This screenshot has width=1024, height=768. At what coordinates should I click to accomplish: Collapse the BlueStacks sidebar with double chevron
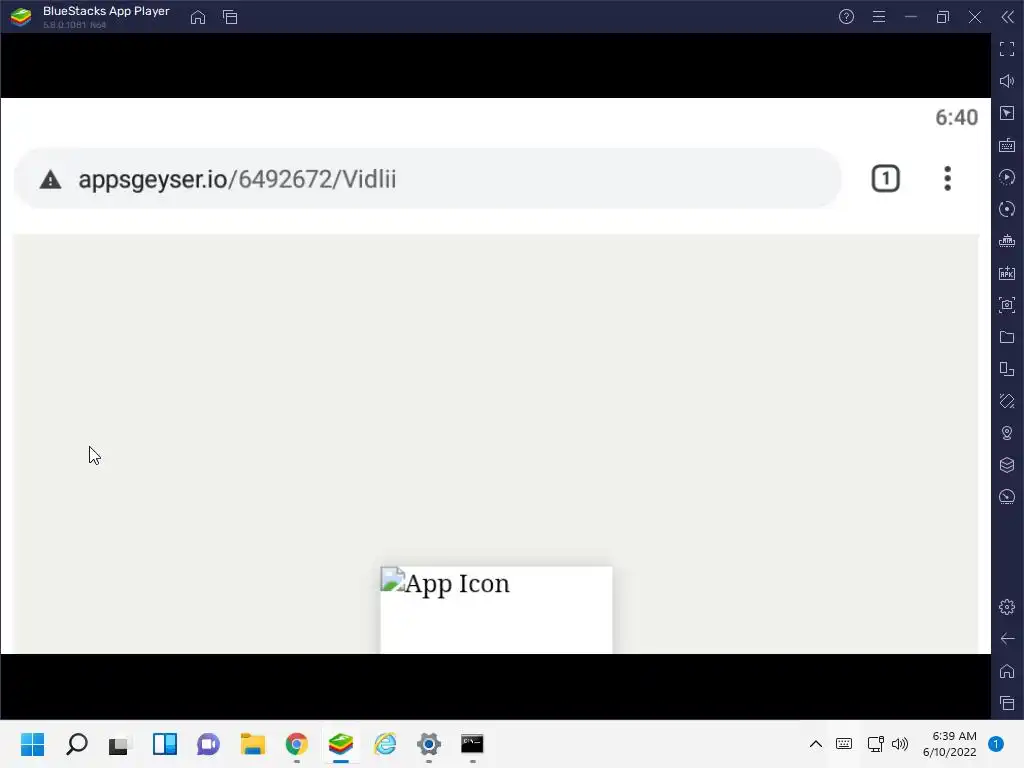[x=1008, y=17]
